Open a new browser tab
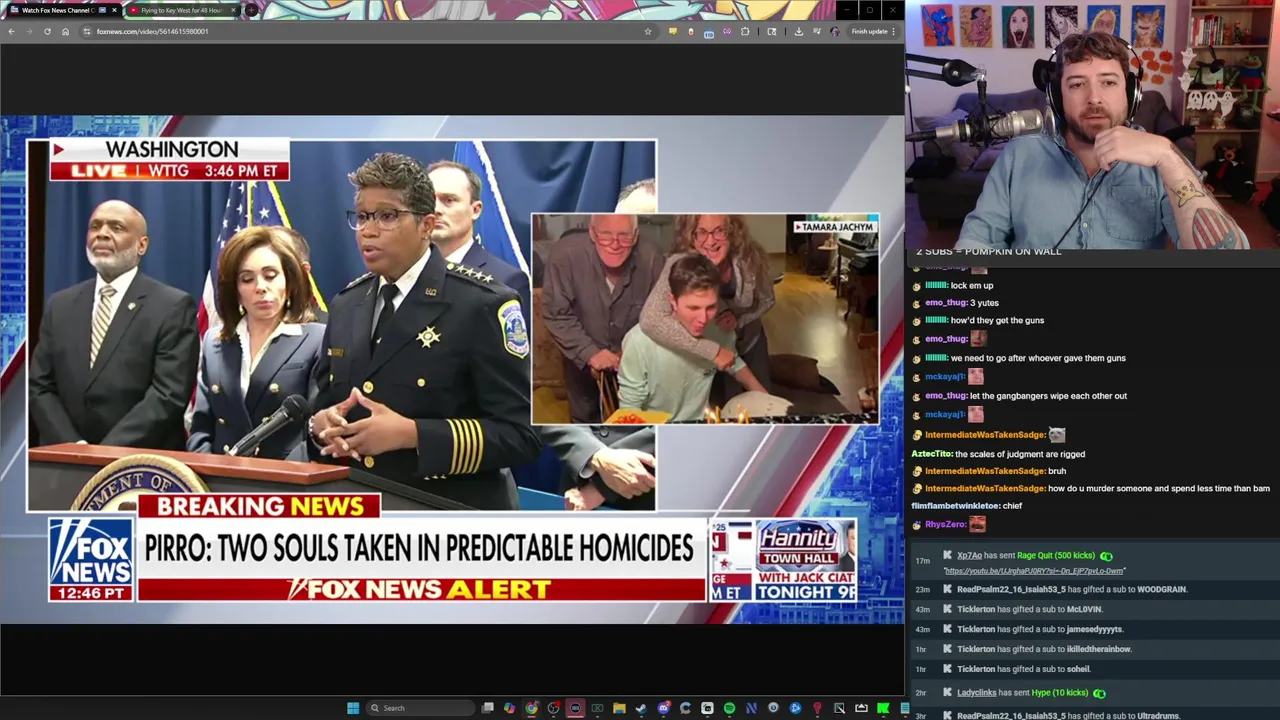 (x=251, y=10)
